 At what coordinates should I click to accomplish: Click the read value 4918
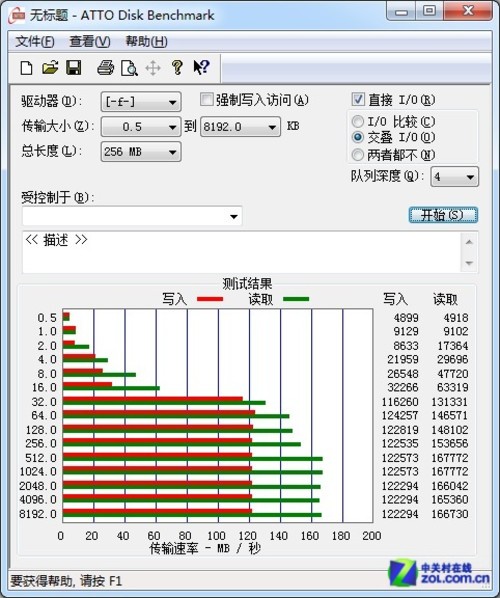pos(456,318)
